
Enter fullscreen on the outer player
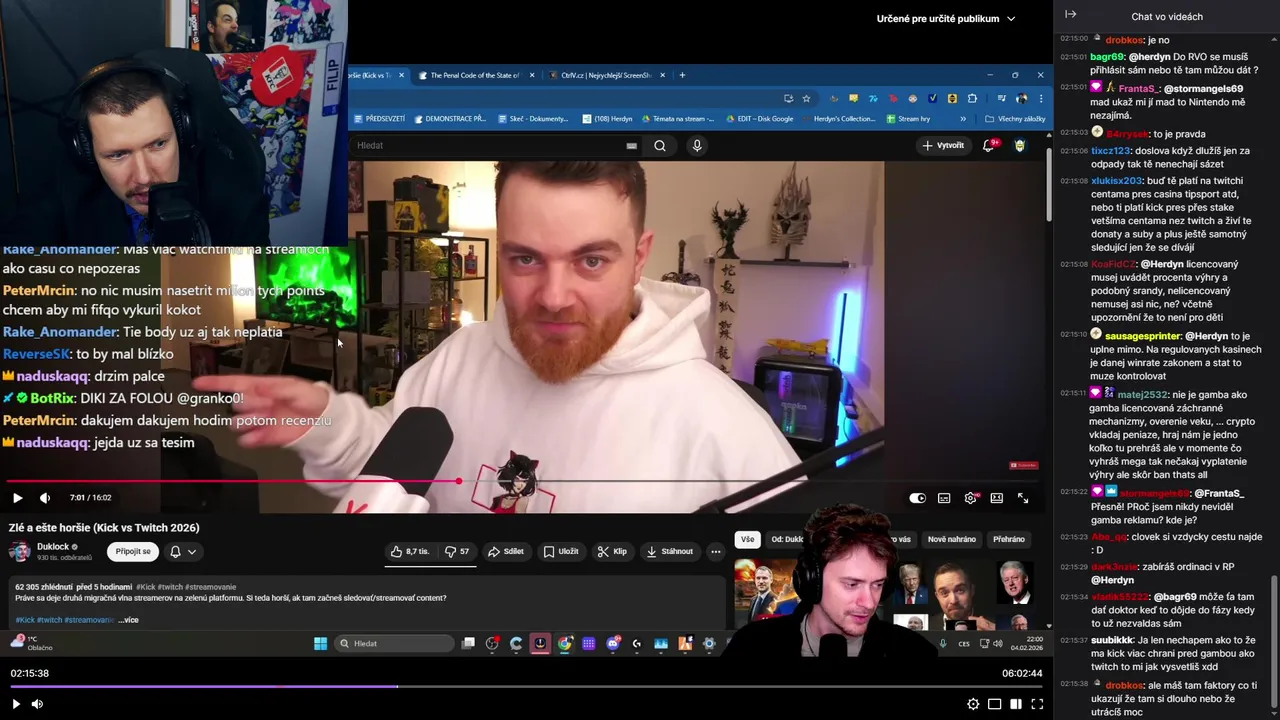pyautogui.click(x=1037, y=704)
